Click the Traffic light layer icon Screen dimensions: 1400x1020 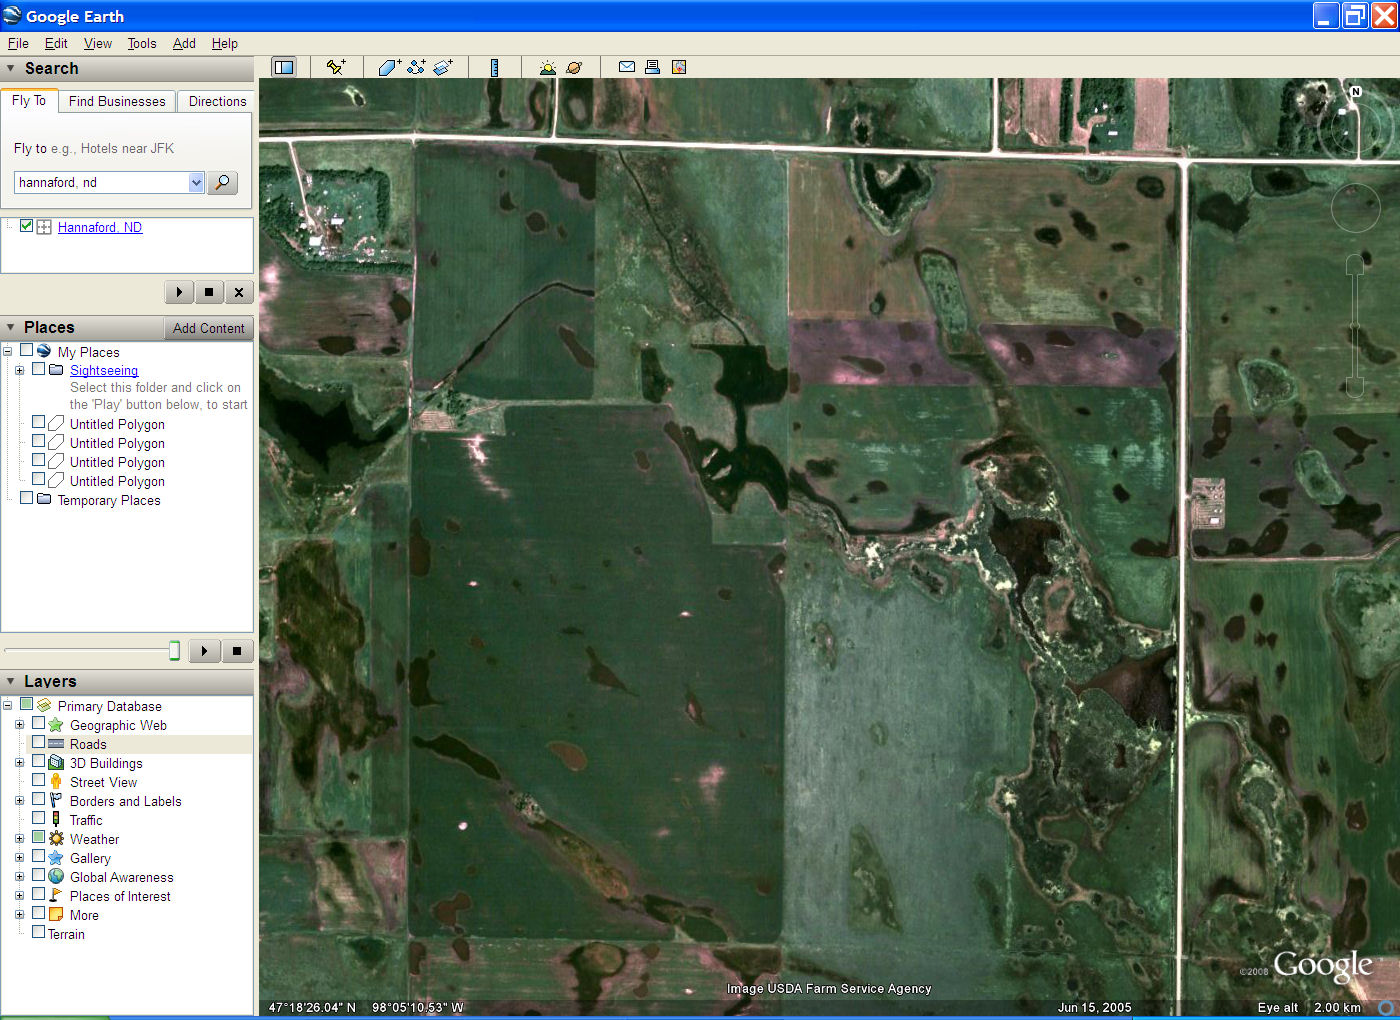(x=56, y=820)
